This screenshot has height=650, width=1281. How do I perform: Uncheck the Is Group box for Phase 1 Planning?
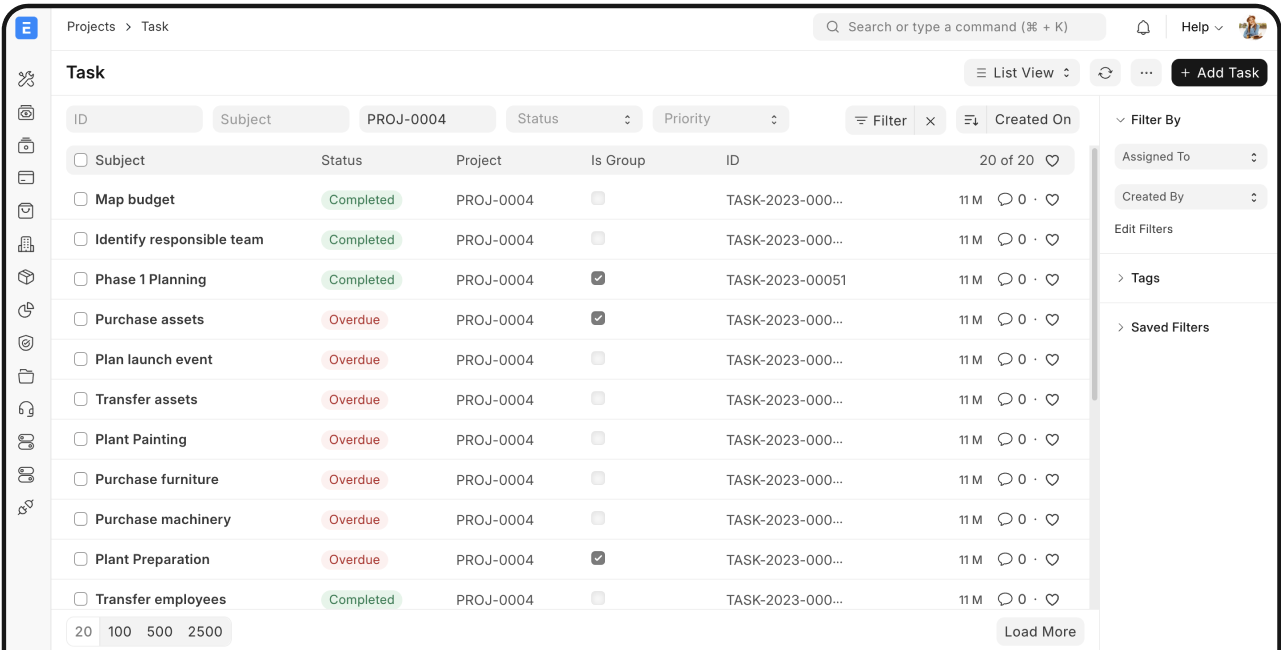coord(598,278)
